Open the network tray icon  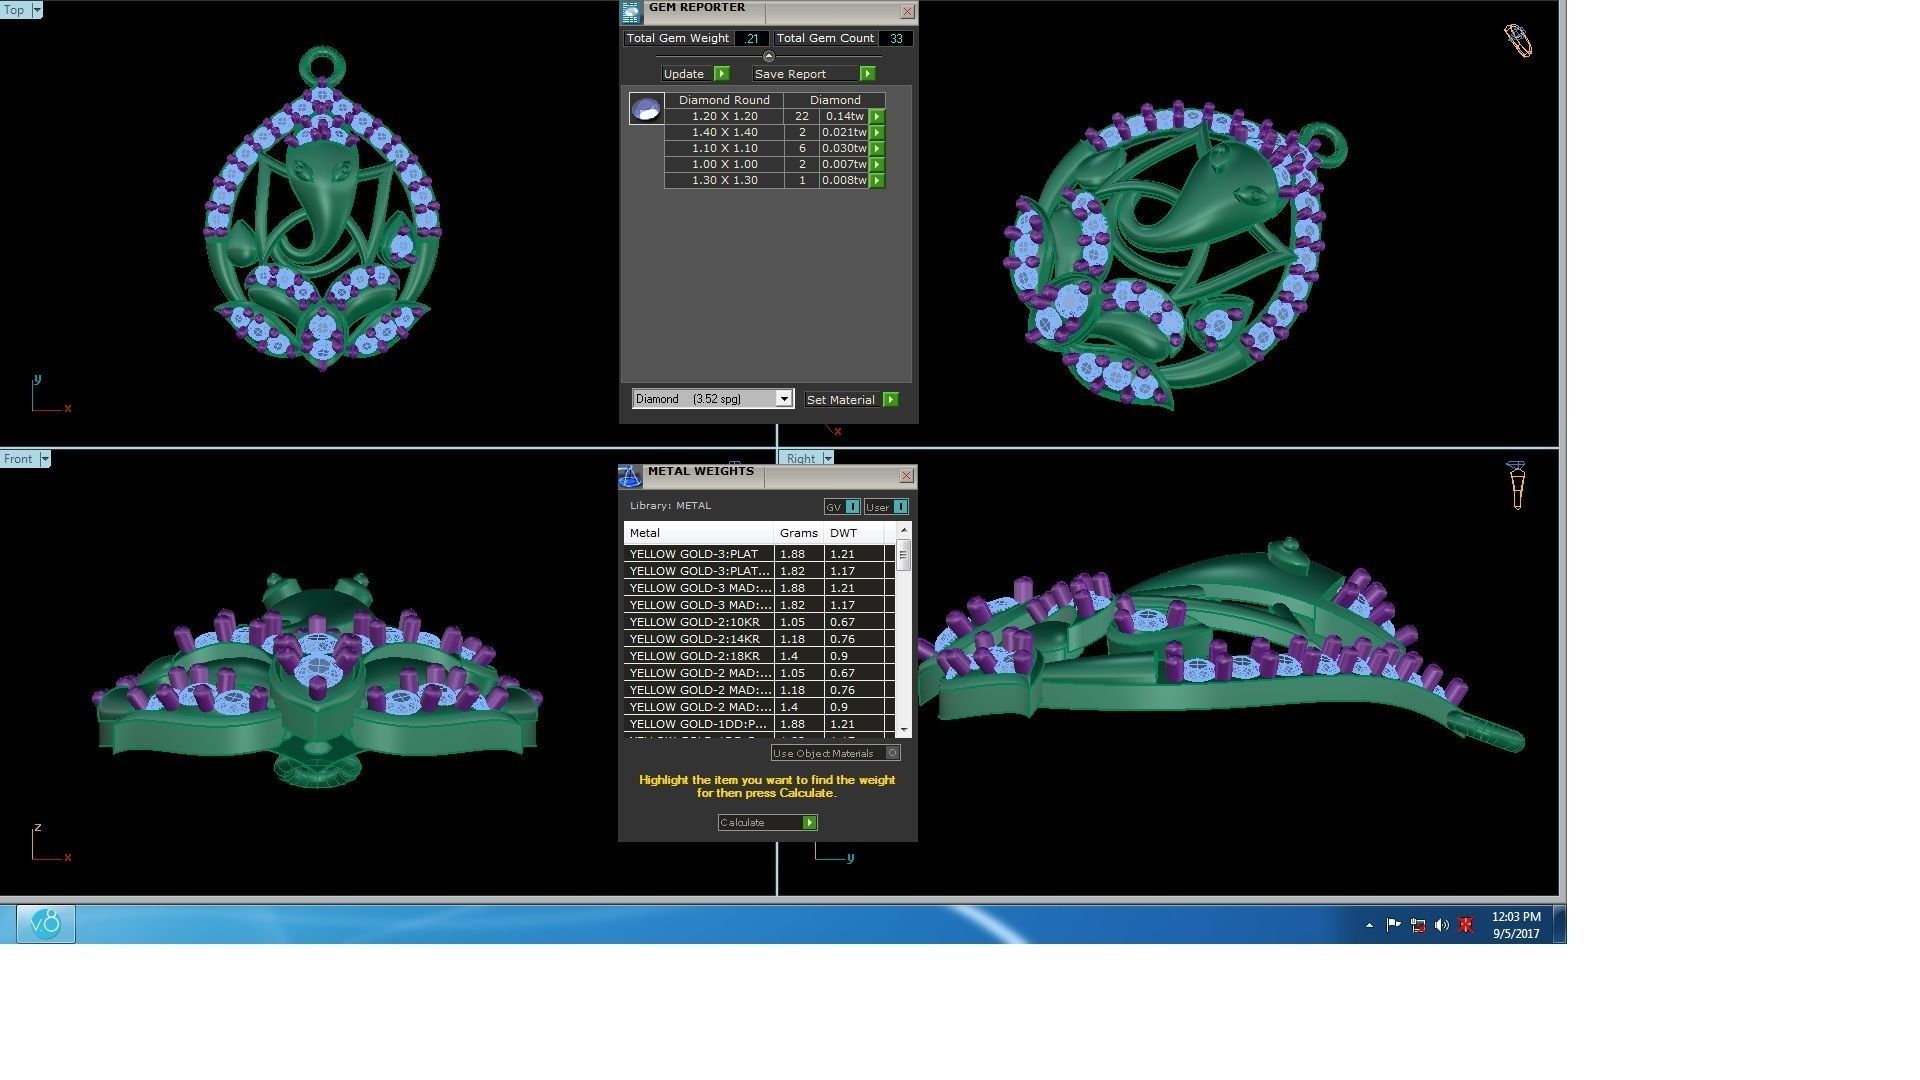coord(1418,926)
